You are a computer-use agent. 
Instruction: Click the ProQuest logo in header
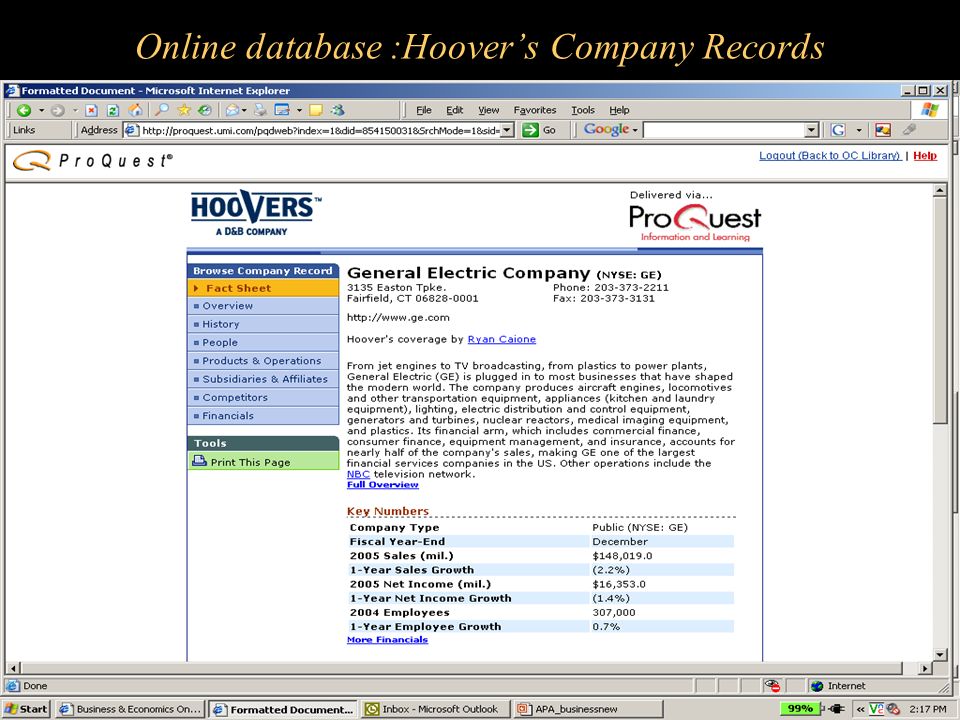tap(93, 161)
